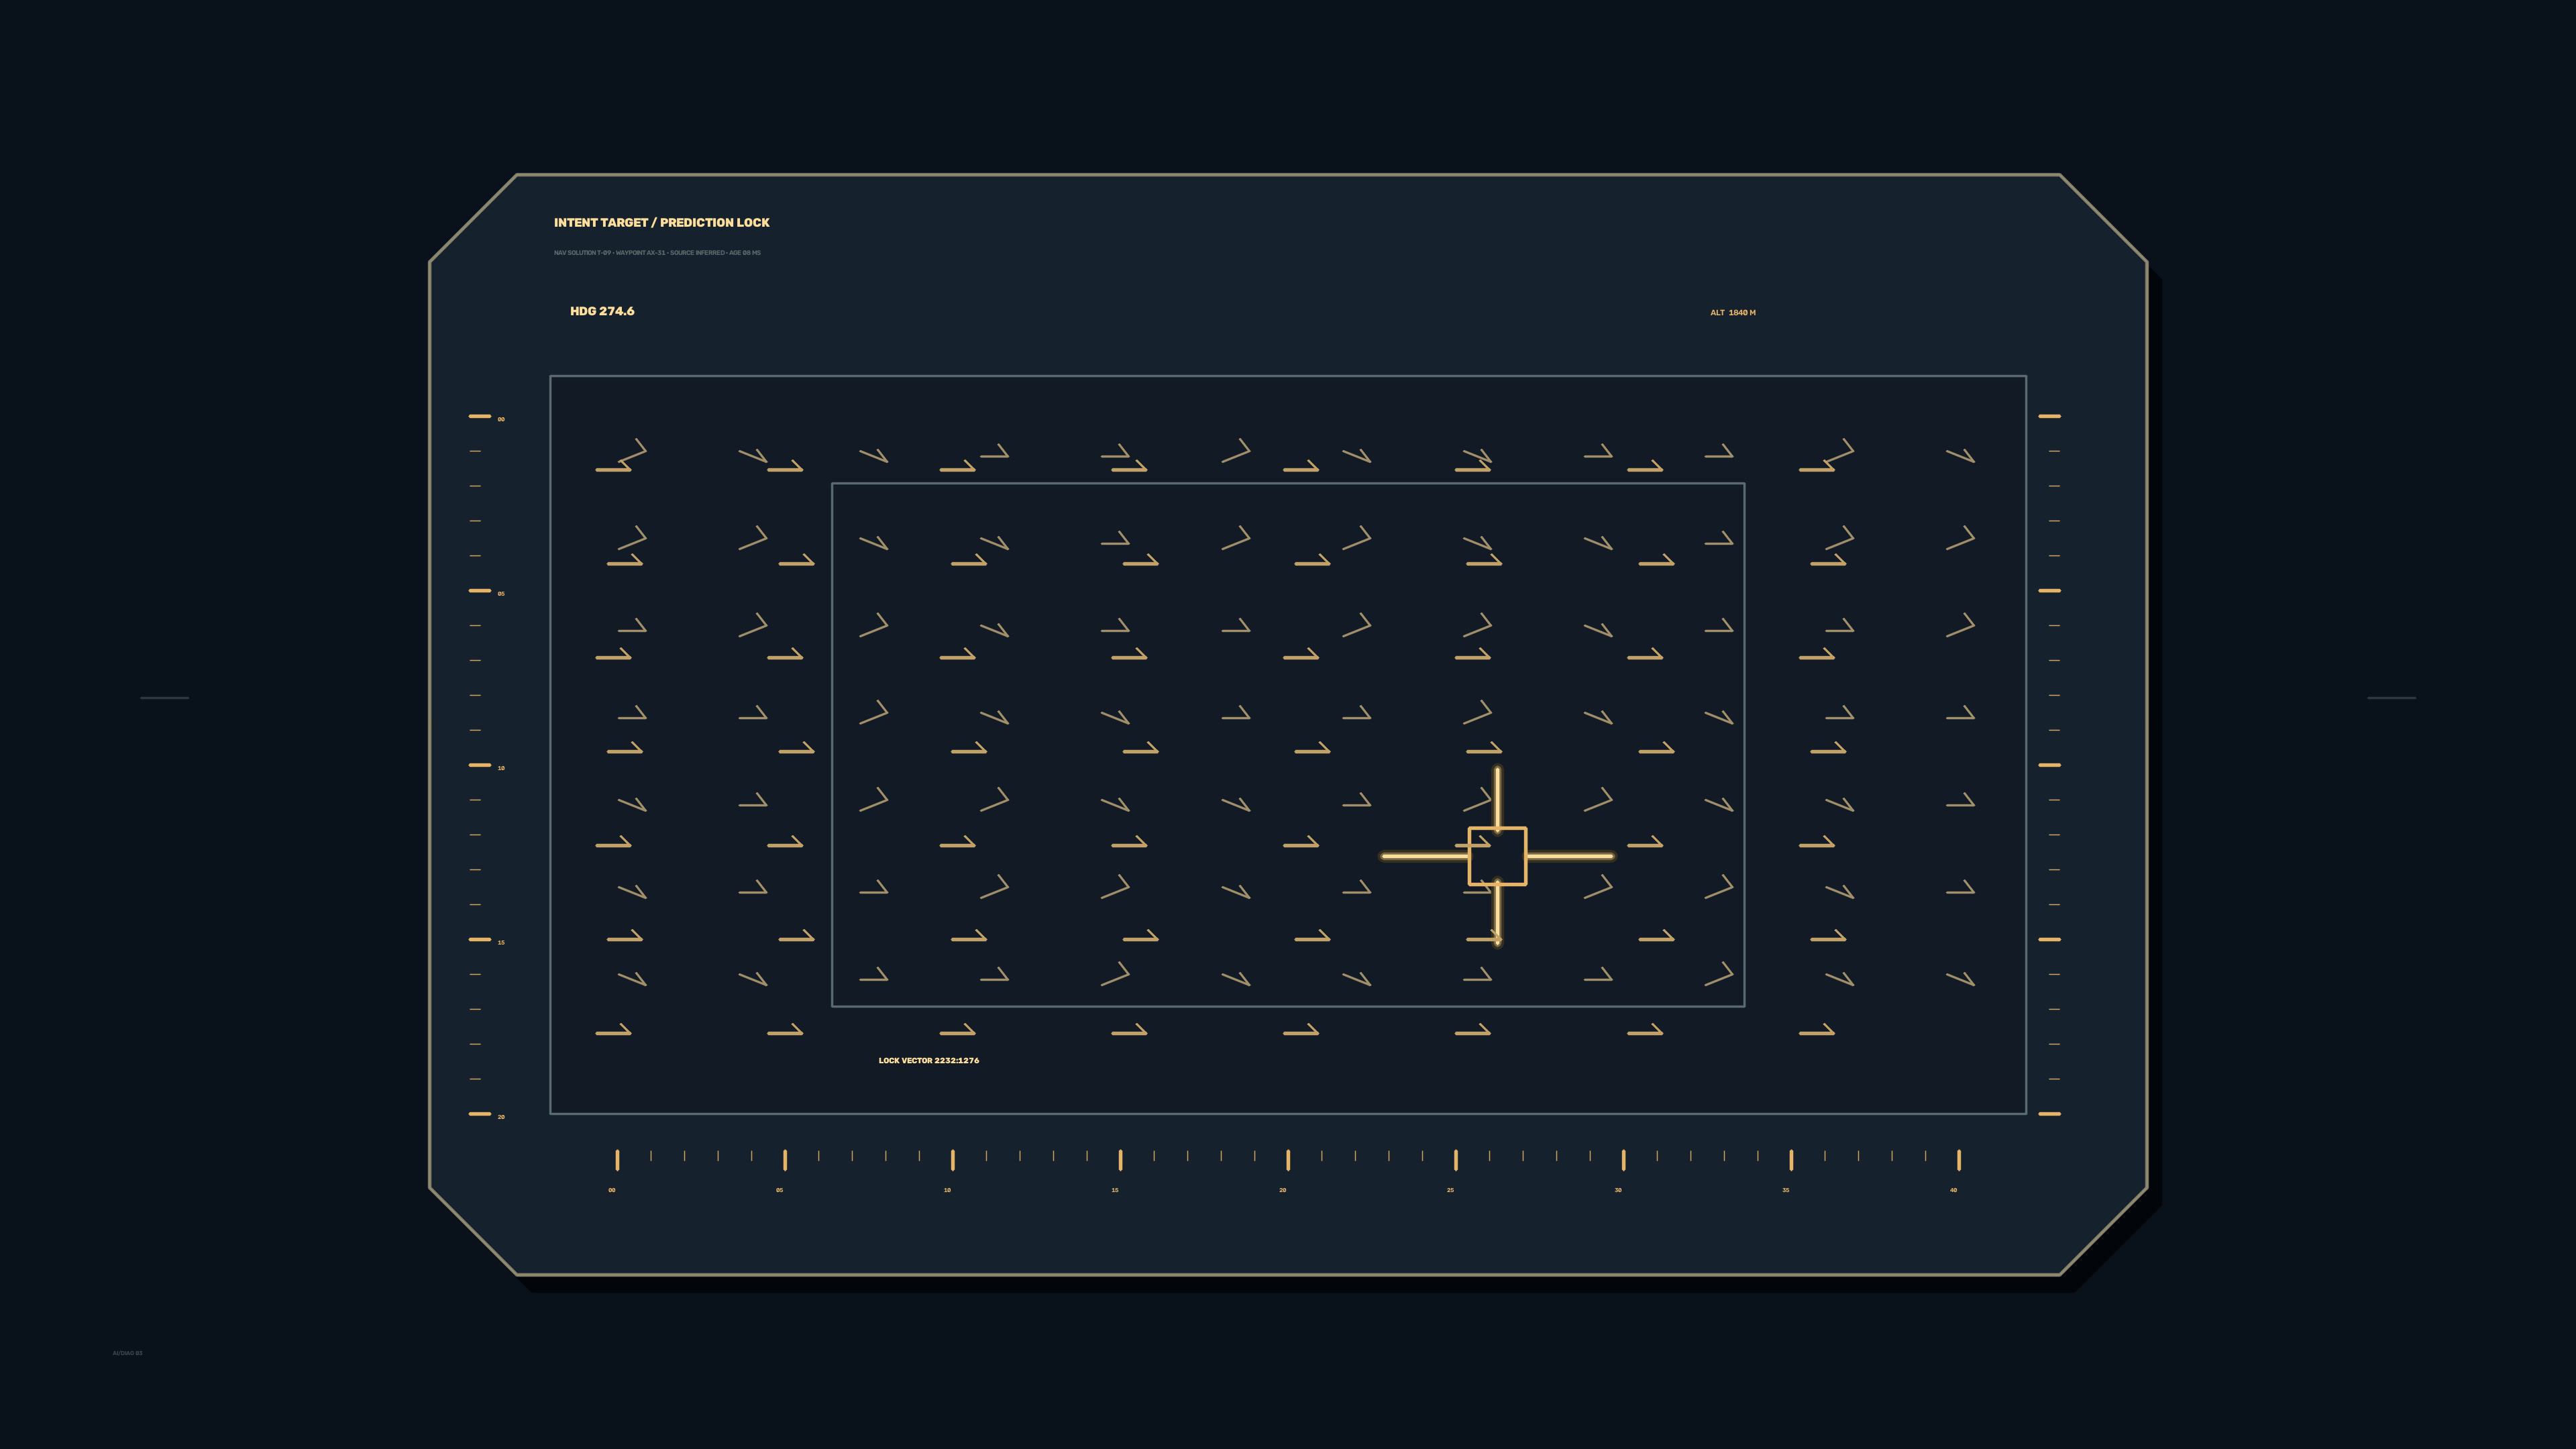
Task: Click the INTENT TARGET / PREDICTION LOCK title
Action: click(662, 223)
